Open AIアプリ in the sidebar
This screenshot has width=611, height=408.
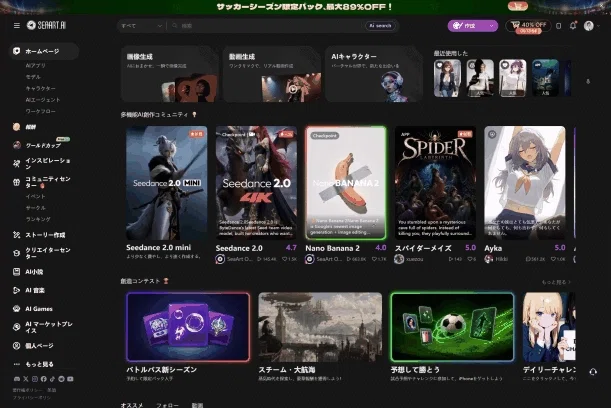pos(36,65)
